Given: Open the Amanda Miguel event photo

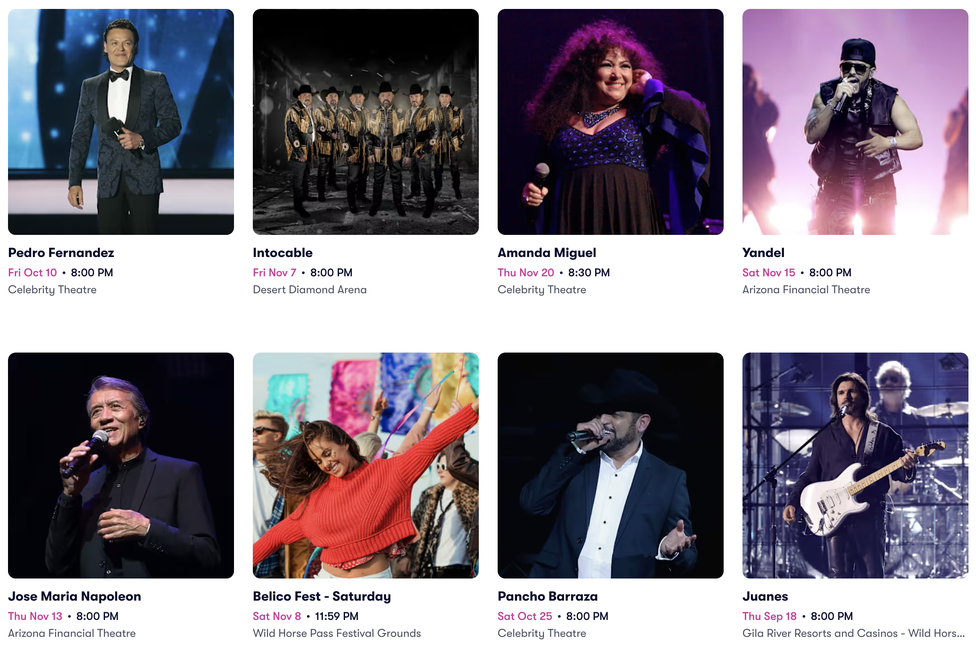Looking at the screenshot, I should pyautogui.click(x=611, y=122).
